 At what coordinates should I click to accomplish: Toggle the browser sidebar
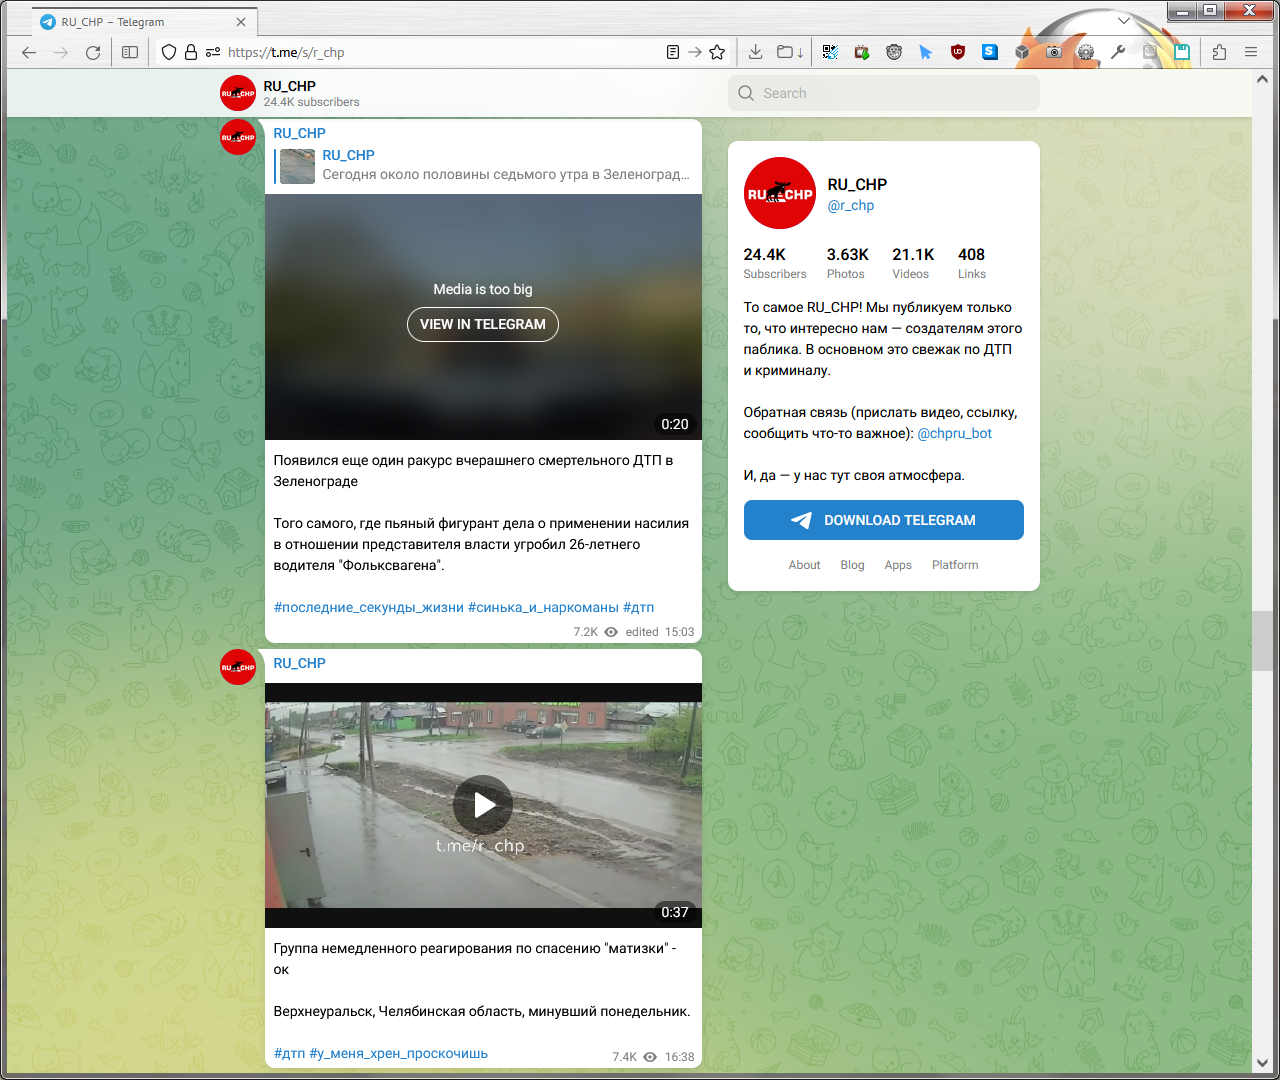pos(130,52)
